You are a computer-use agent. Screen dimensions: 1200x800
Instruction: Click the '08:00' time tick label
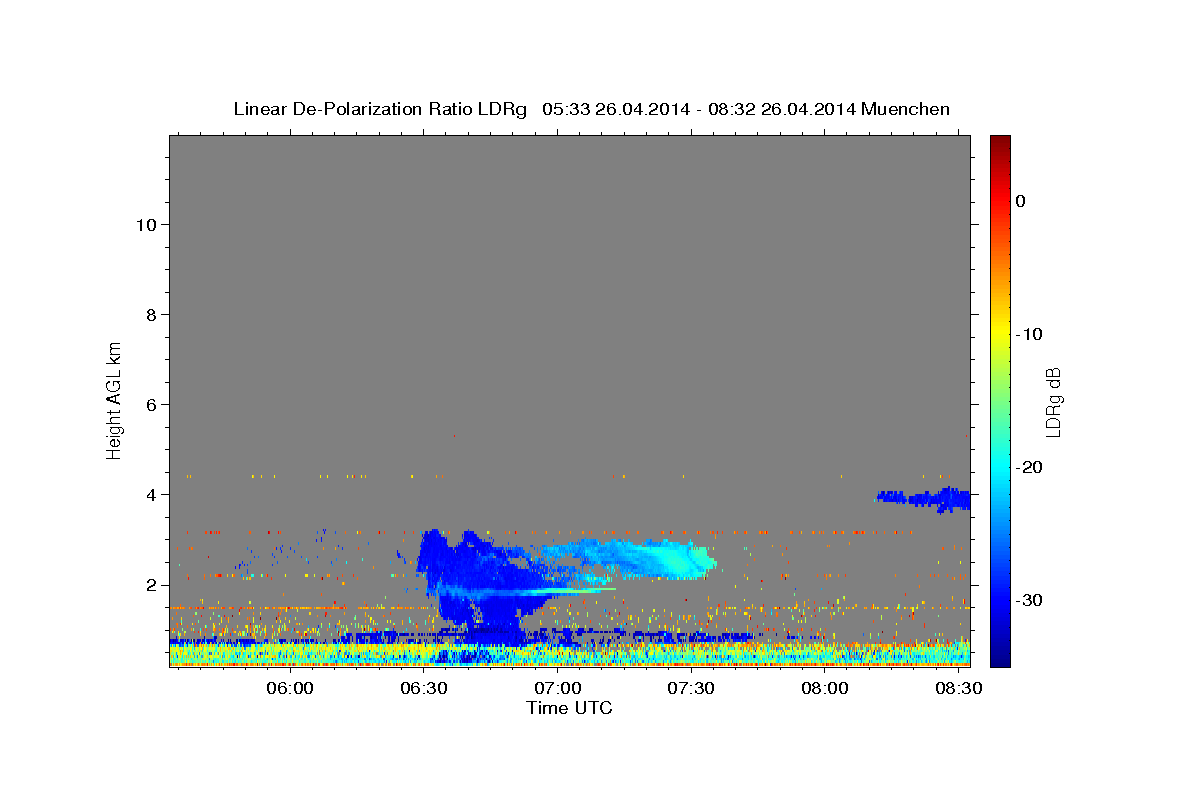(825, 689)
